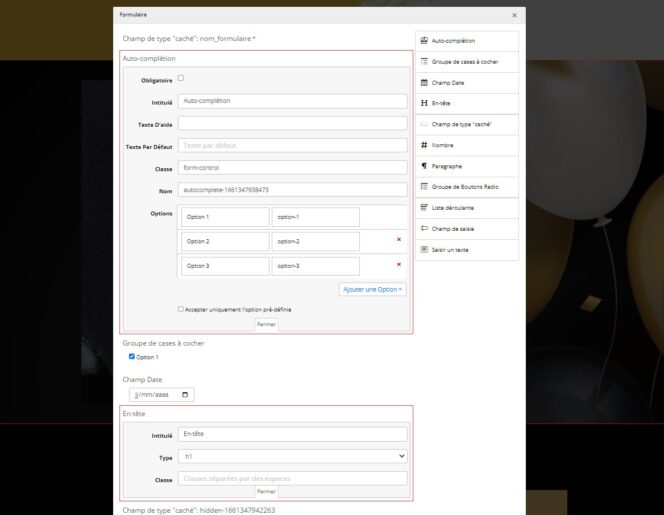Click the Champ Date calendar icon in sidebar
664x515 pixels.
pos(424,83)
